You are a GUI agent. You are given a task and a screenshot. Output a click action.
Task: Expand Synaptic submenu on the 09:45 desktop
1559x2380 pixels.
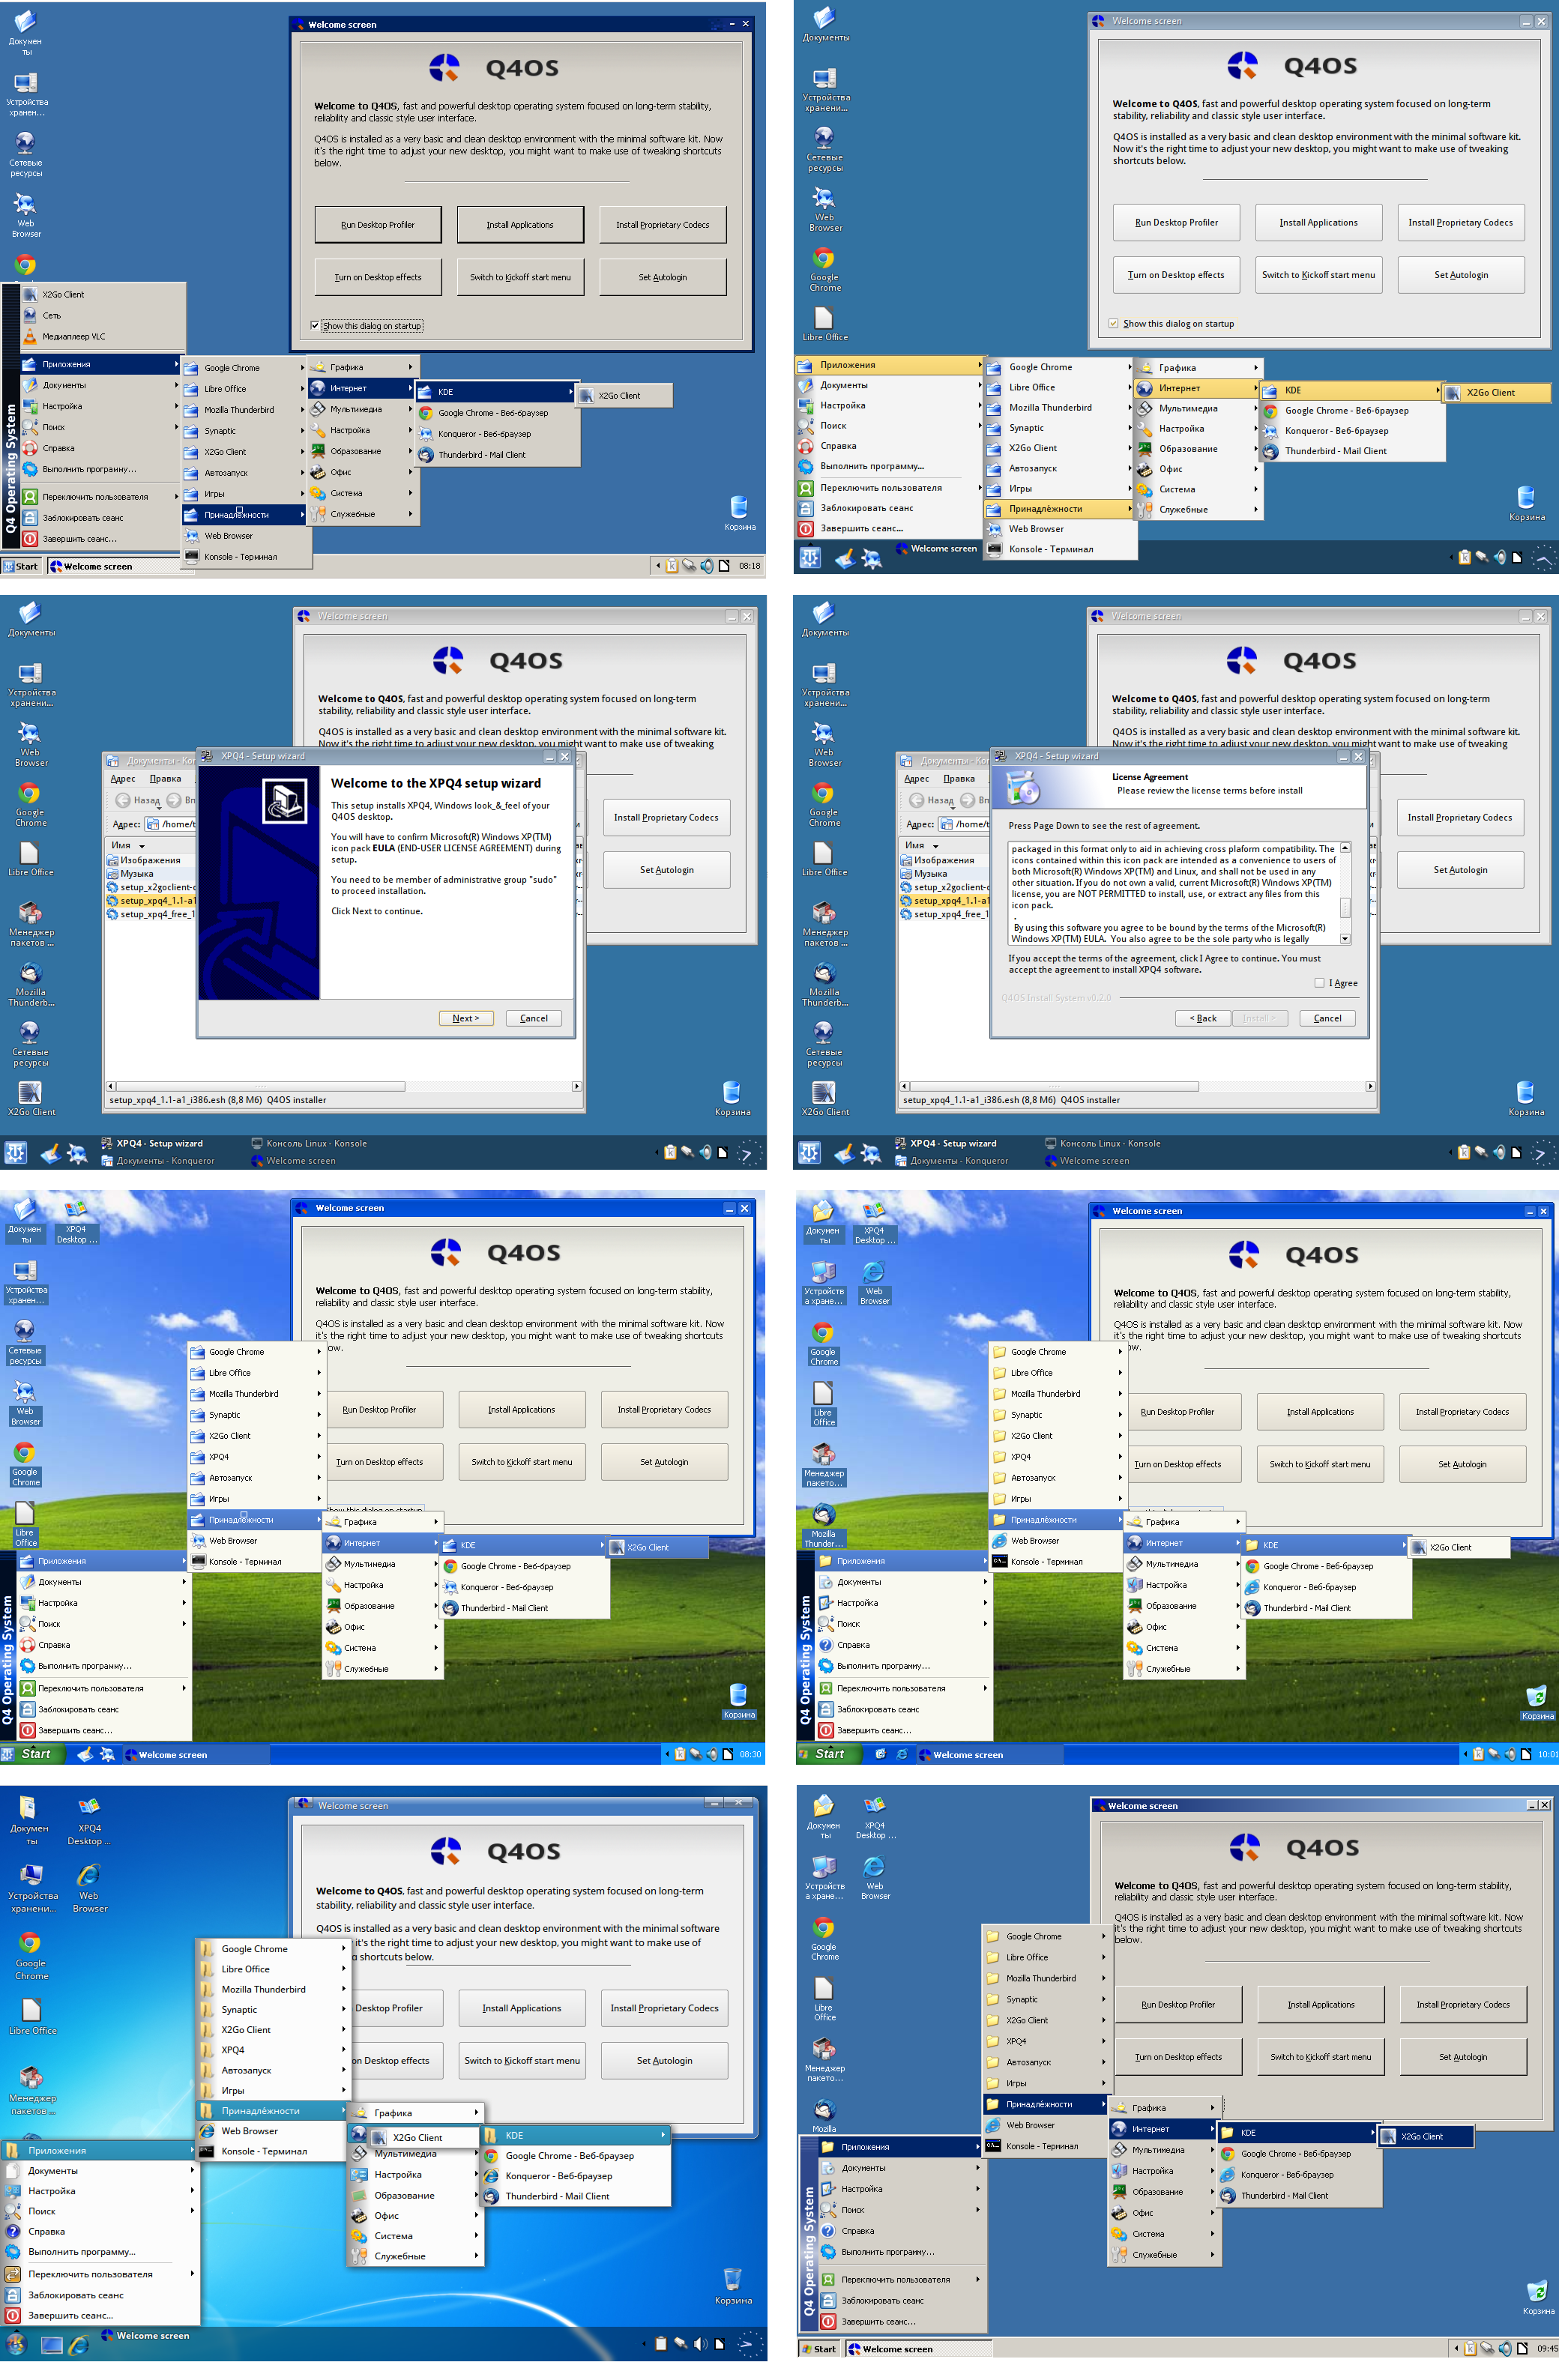pos(1046,1999)
